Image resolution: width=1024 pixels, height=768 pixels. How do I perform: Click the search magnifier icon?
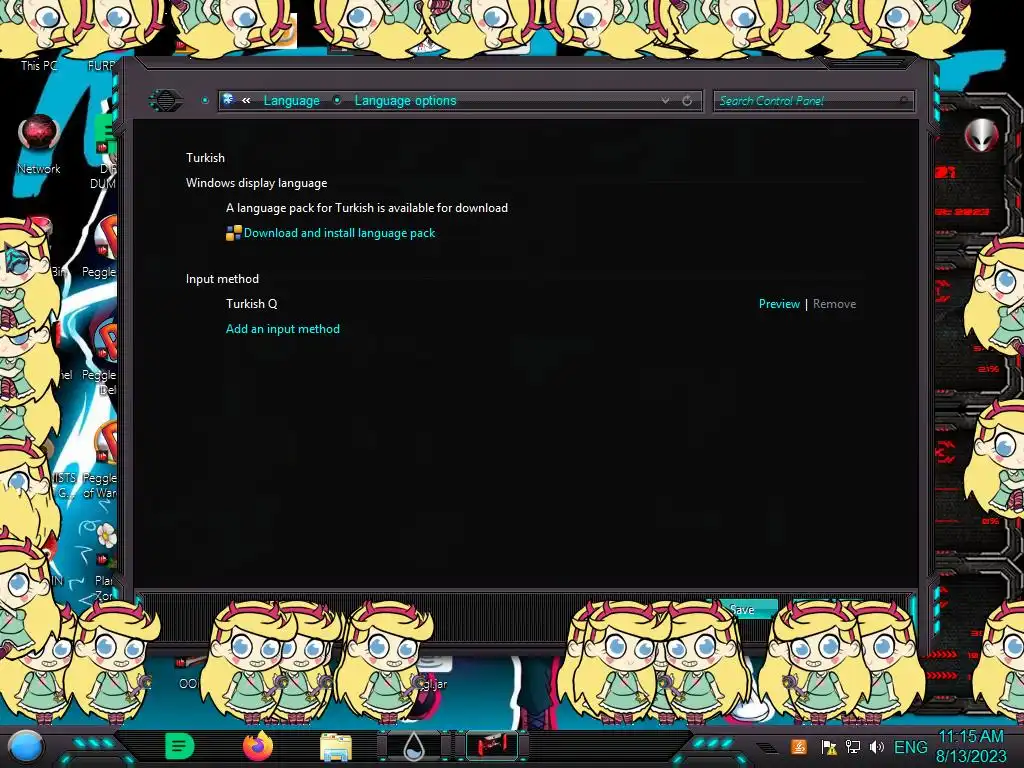[x=904, y=101]
